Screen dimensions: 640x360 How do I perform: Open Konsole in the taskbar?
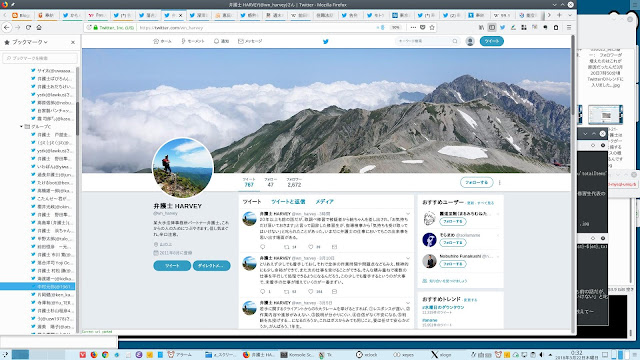[x=297, y=355]
